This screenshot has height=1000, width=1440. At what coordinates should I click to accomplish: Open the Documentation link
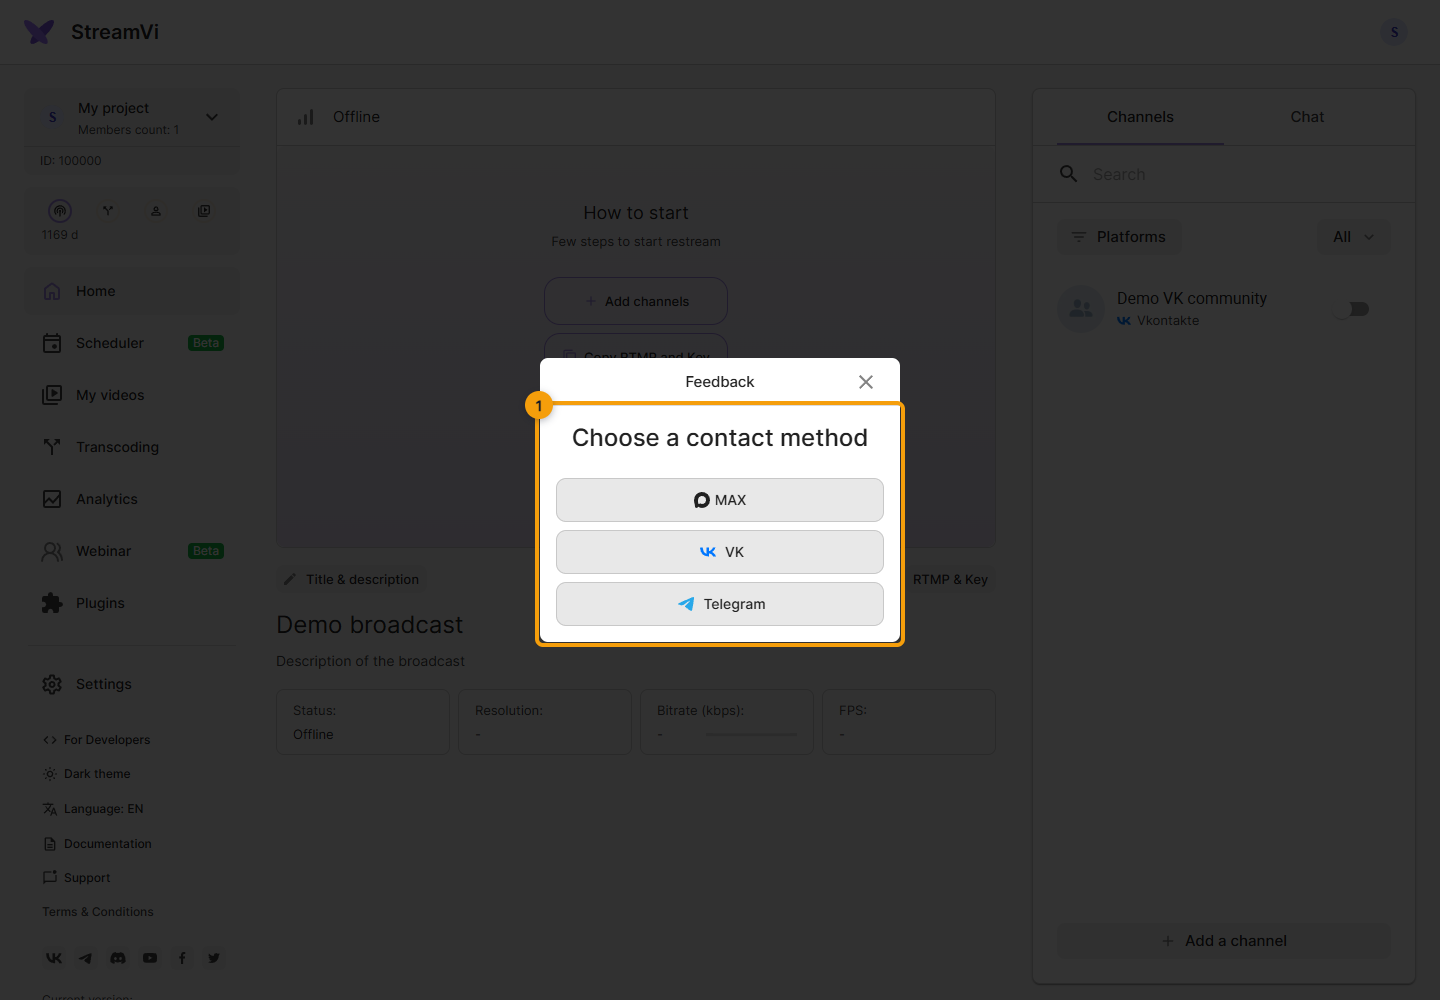pos(97,844)
